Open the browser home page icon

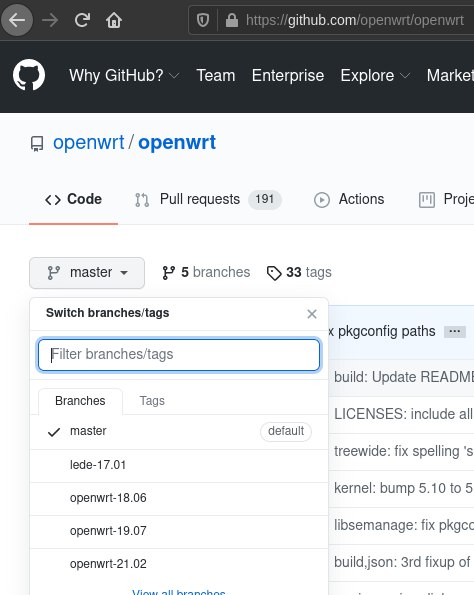click(114, 20)
